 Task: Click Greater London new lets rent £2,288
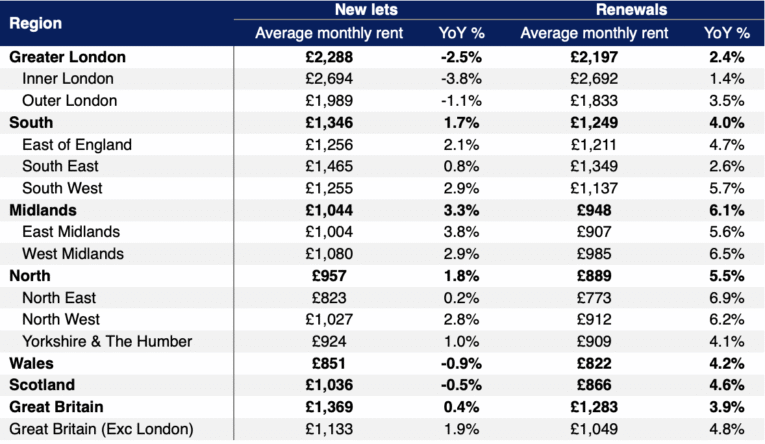(x=328, y=57)
